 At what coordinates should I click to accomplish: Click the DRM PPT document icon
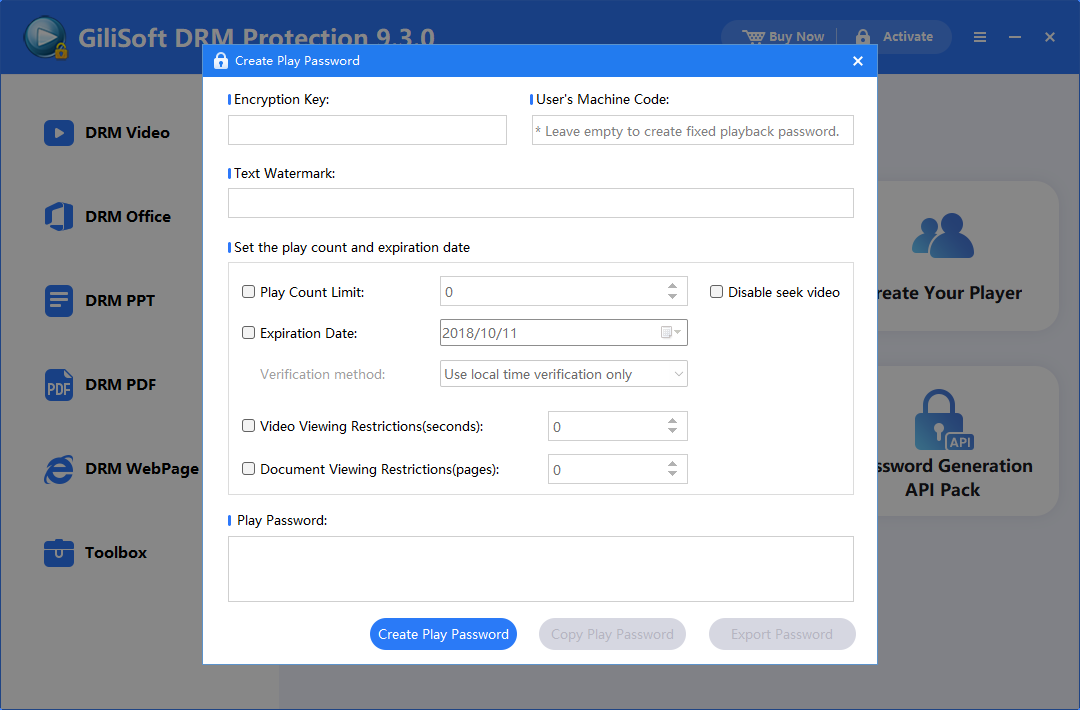(59, 301)
